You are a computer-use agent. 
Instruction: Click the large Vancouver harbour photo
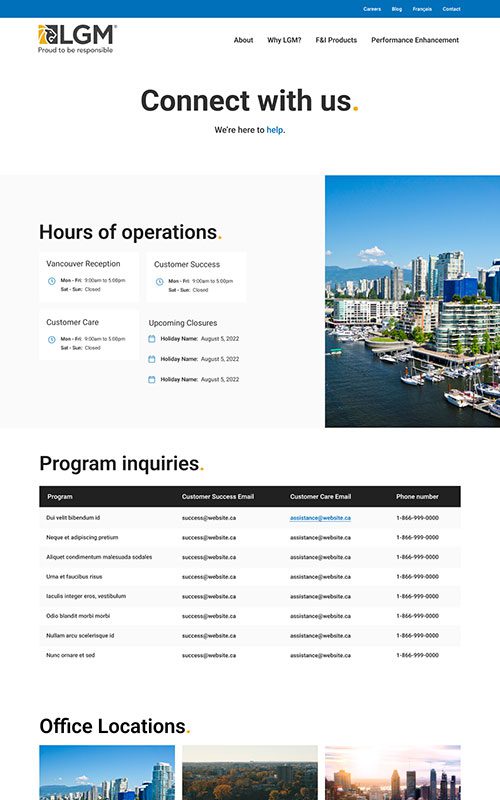(x=412, y=302)
